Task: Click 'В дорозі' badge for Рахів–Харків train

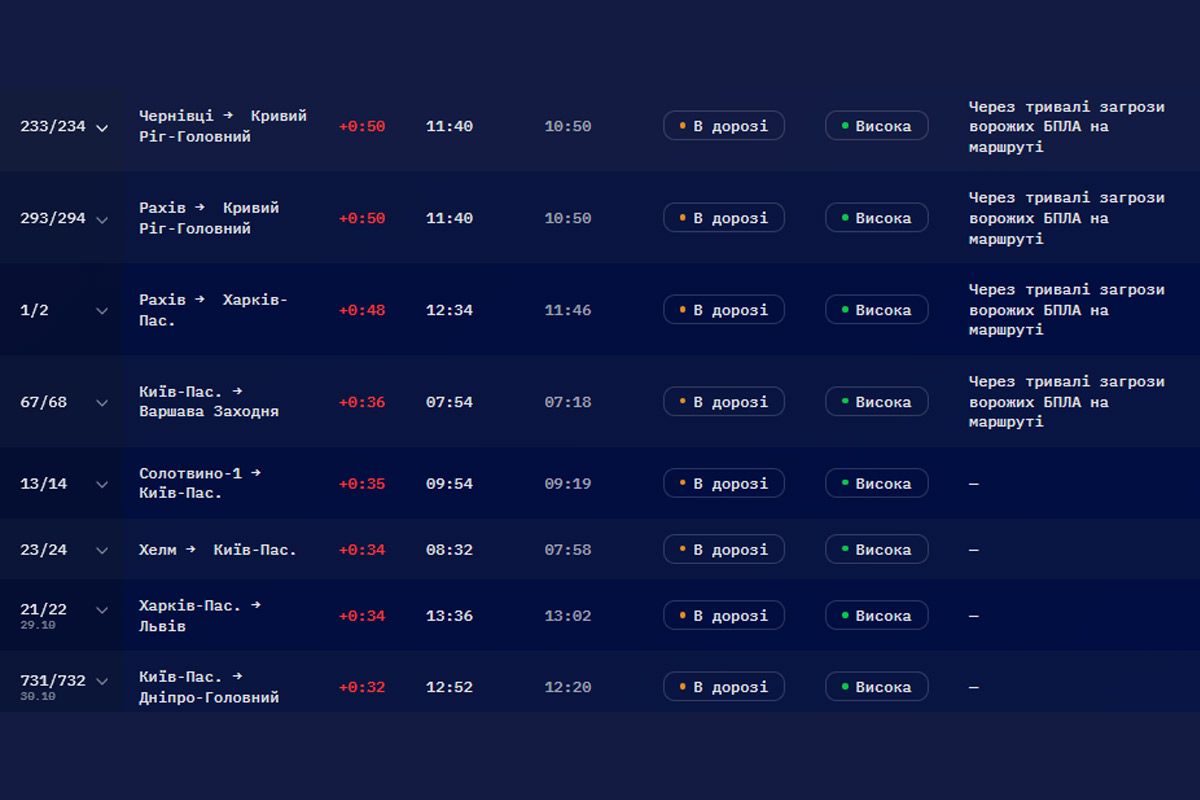Action: click(724, 310)
